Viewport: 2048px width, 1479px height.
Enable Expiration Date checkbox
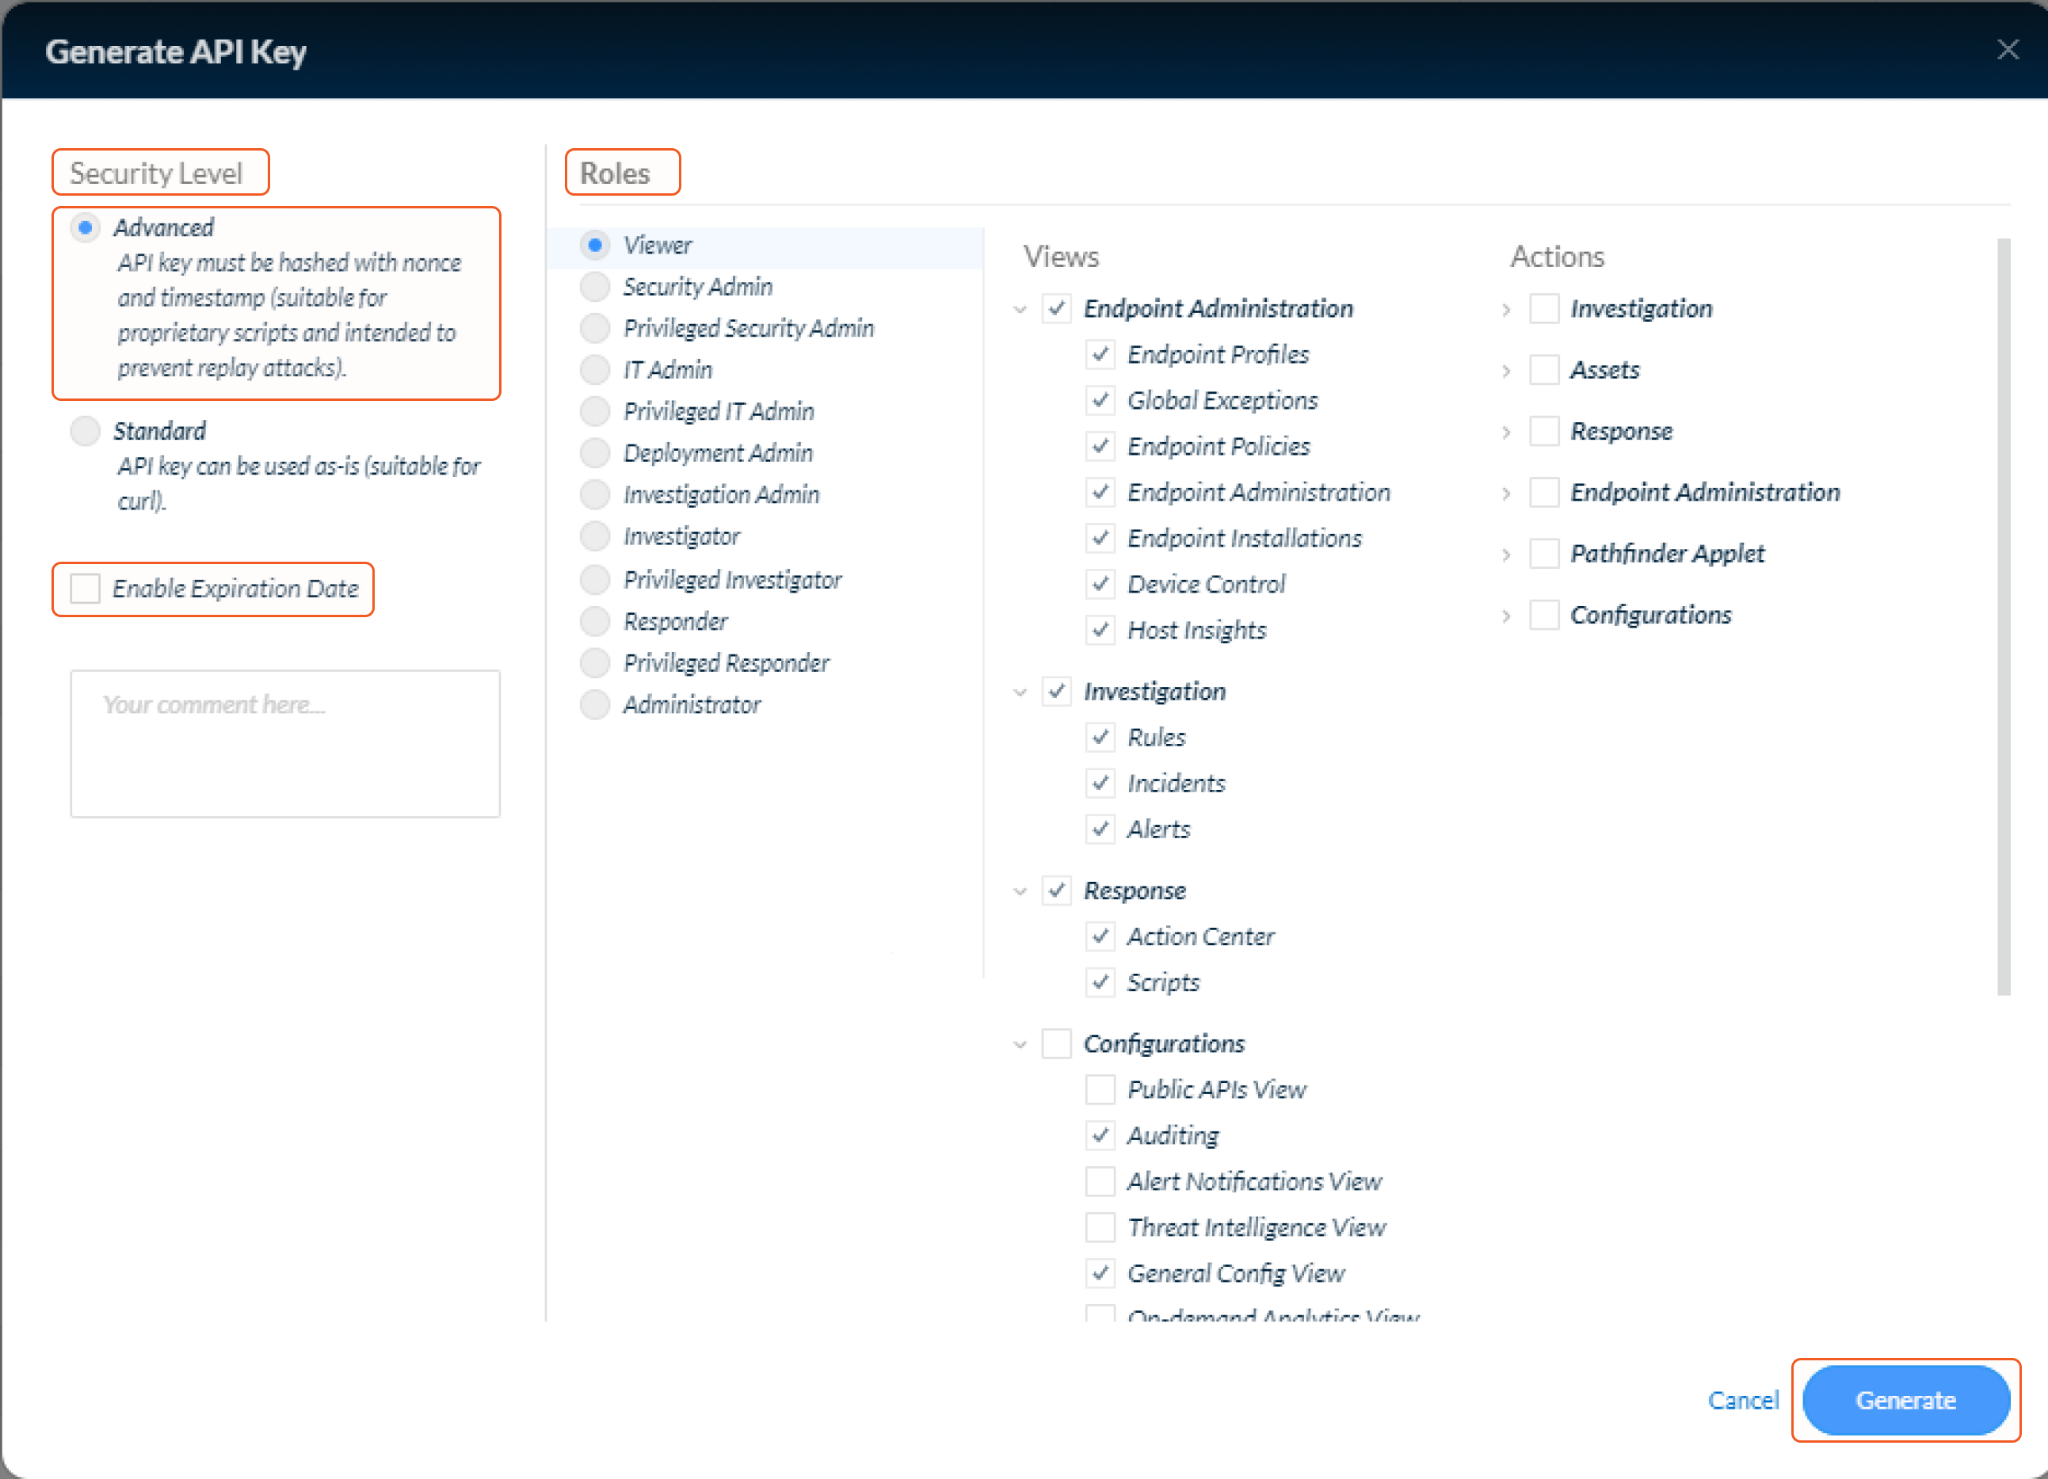(86, 589)
